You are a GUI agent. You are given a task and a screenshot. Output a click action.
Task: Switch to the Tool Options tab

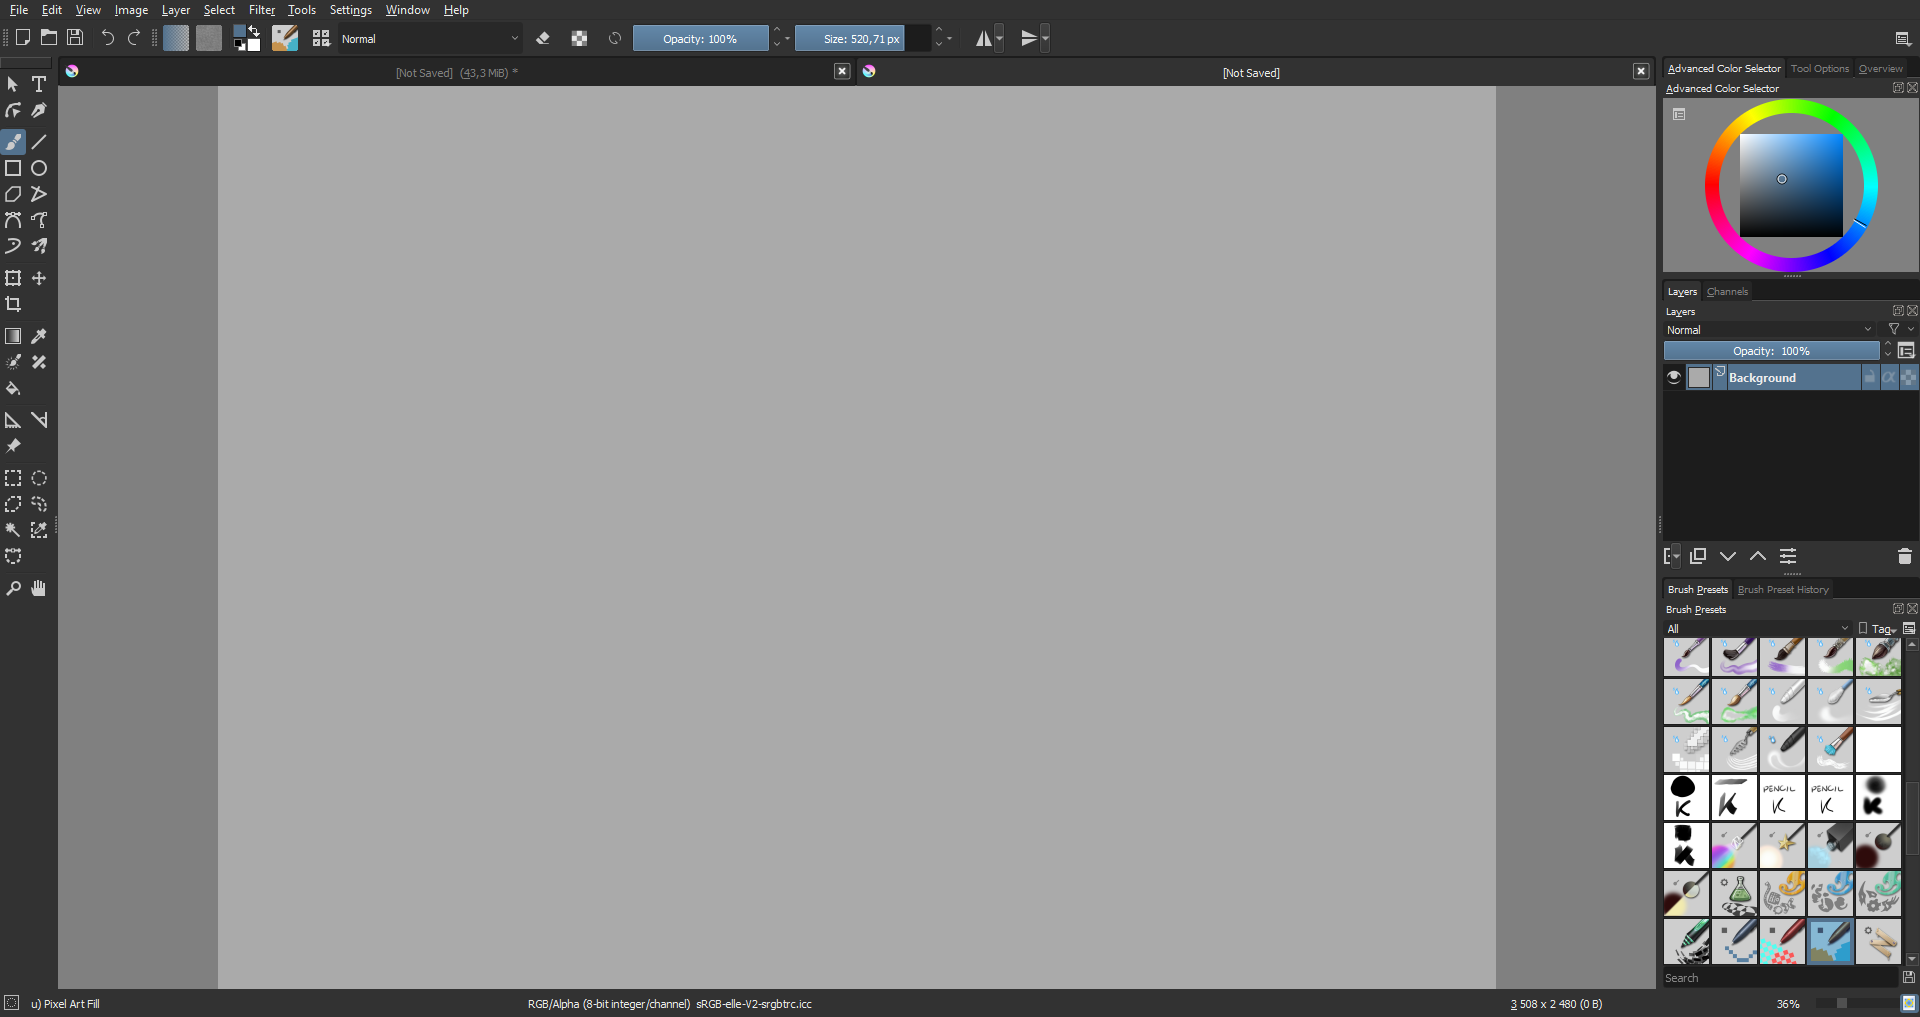click(1820, 69)
